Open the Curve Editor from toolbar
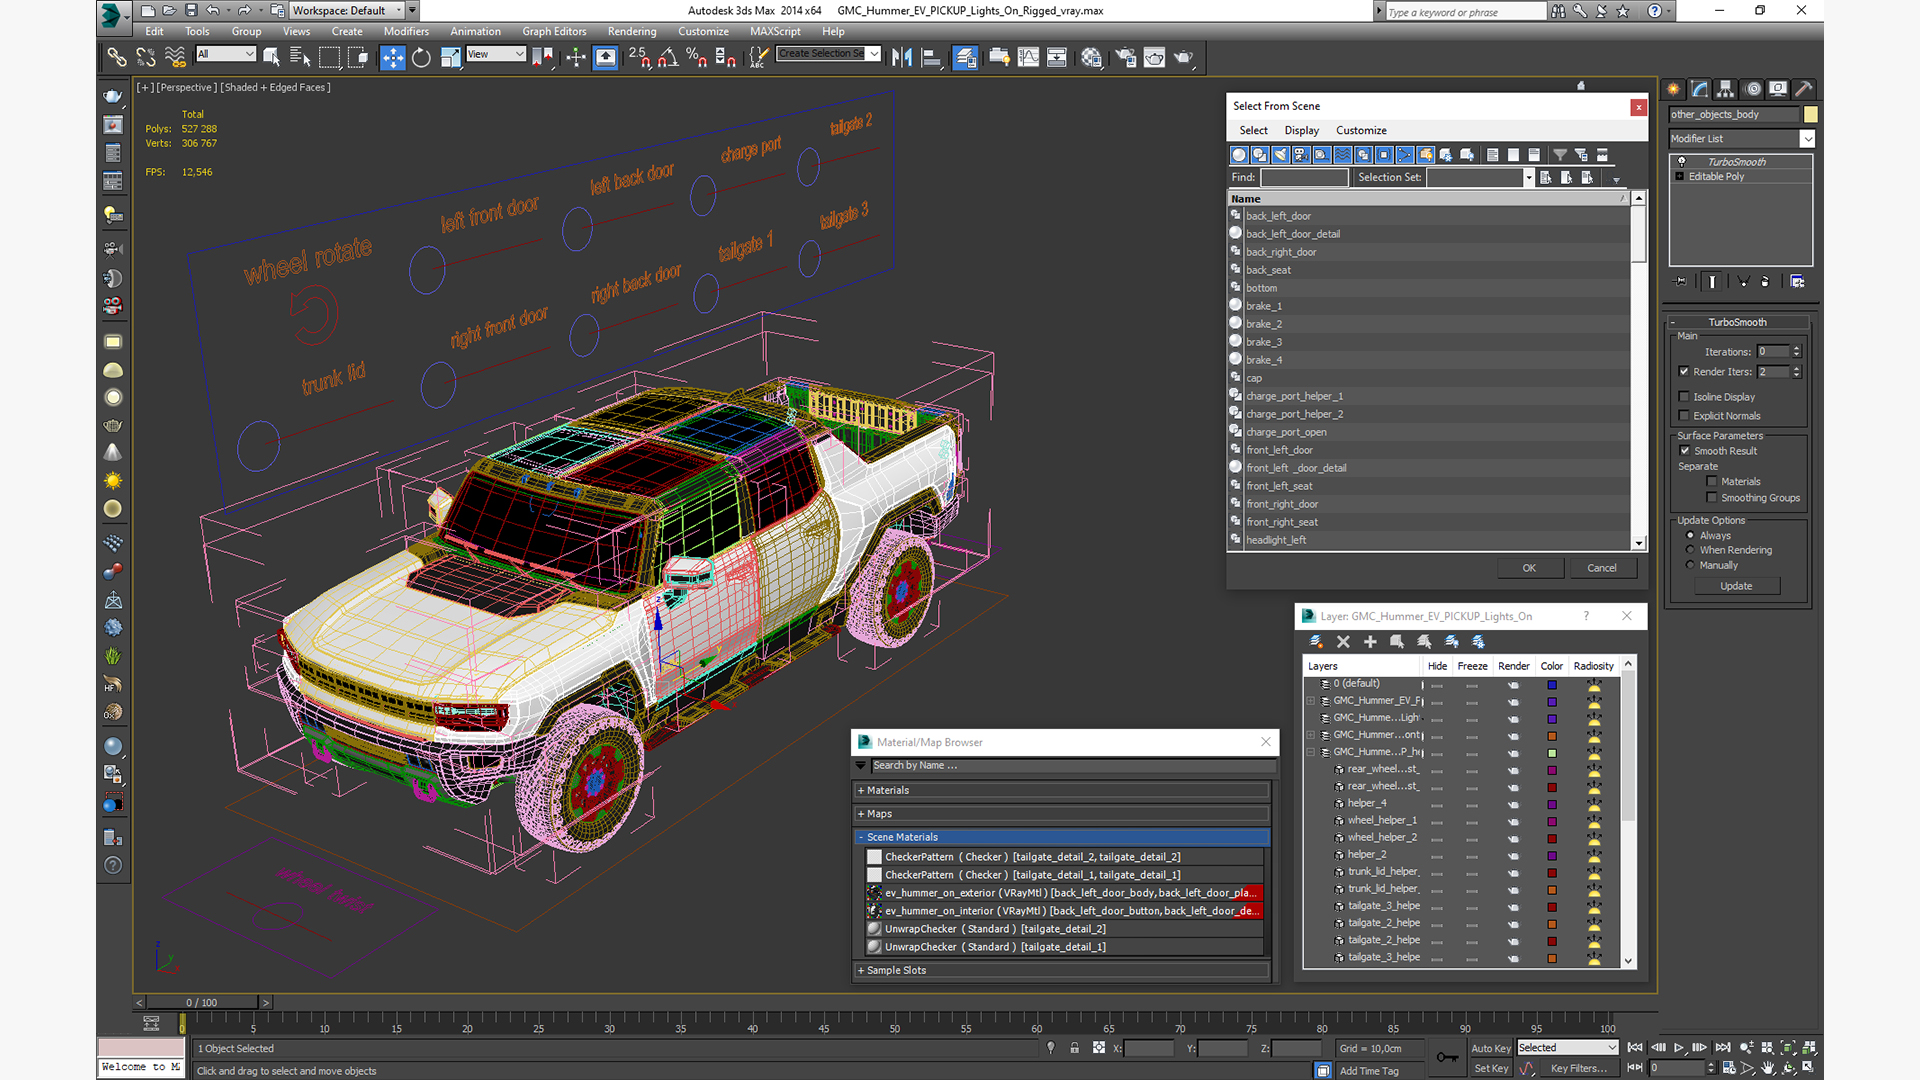Image resolution: width=1920 pixels, height=1080 pixels. coord(1028,58)
